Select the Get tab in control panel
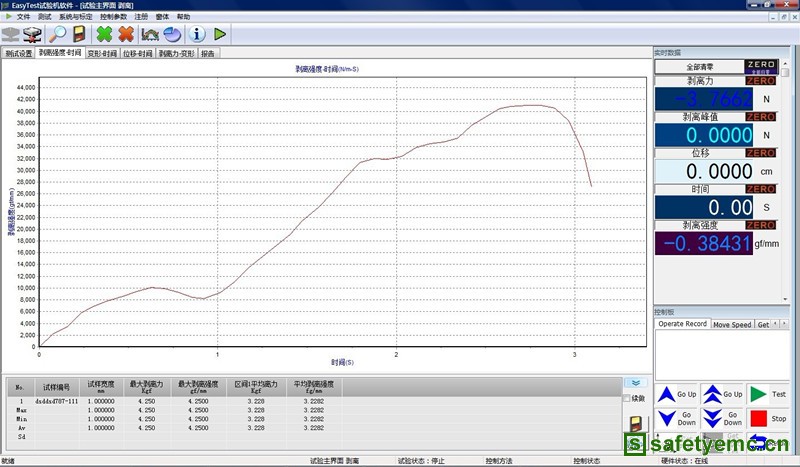The image size is (800, 467). coord(763,325)
